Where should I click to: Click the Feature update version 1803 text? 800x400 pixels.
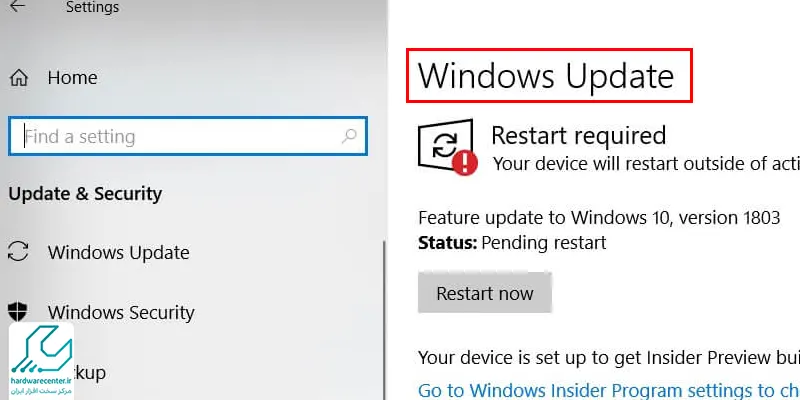(599, 218)
